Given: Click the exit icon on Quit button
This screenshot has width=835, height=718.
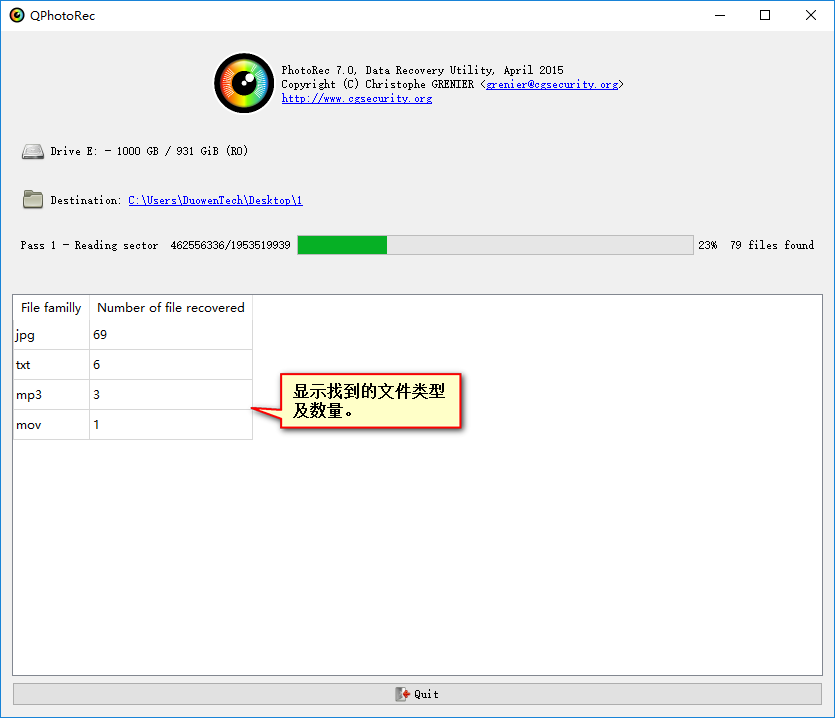Looking at the screenshot, I should click(x=403, y=694).
